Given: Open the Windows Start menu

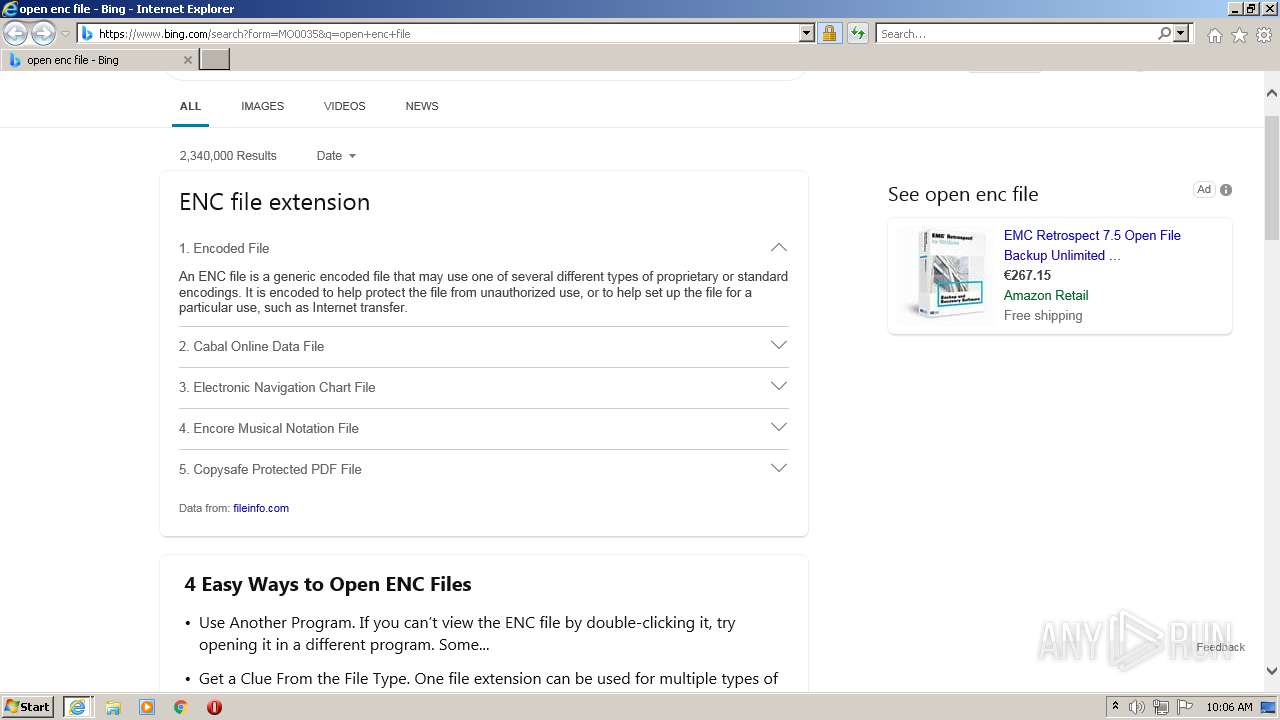Looking at the screenshot, I should coord(28,707).
